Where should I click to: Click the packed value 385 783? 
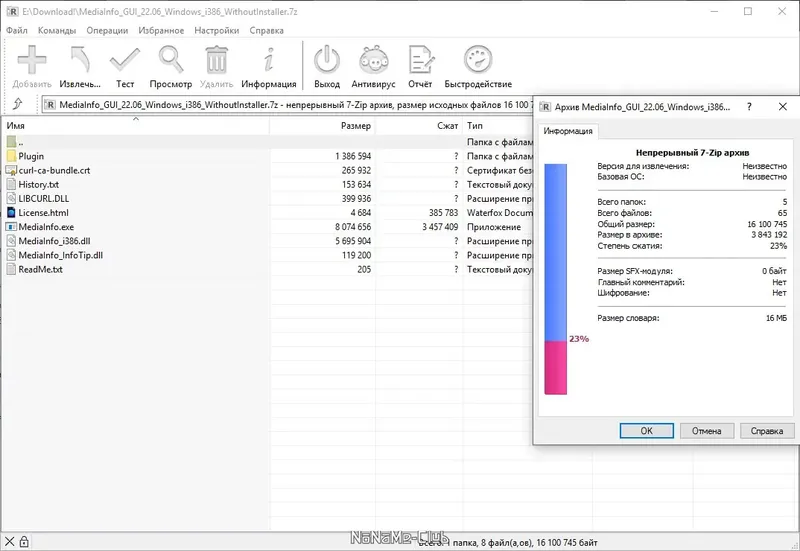click(443, 213)
